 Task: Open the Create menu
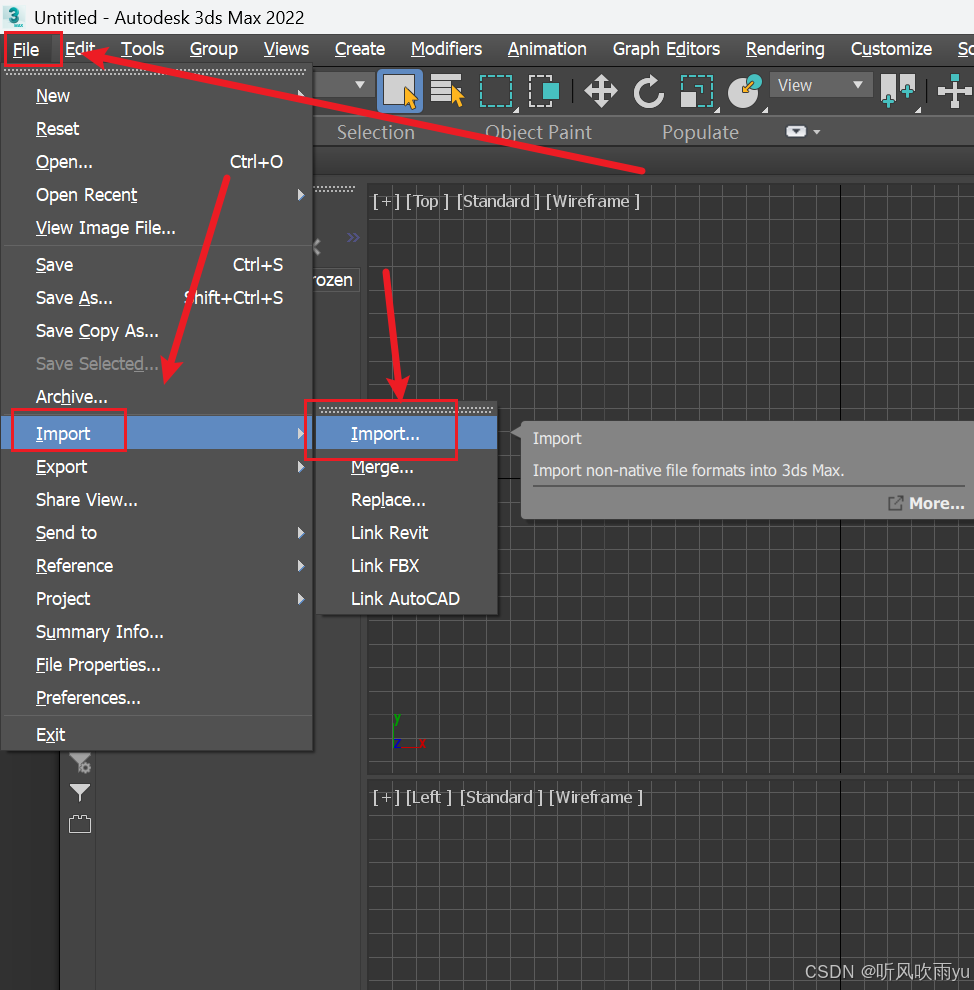pyautogui.click(x=360, y=49)
